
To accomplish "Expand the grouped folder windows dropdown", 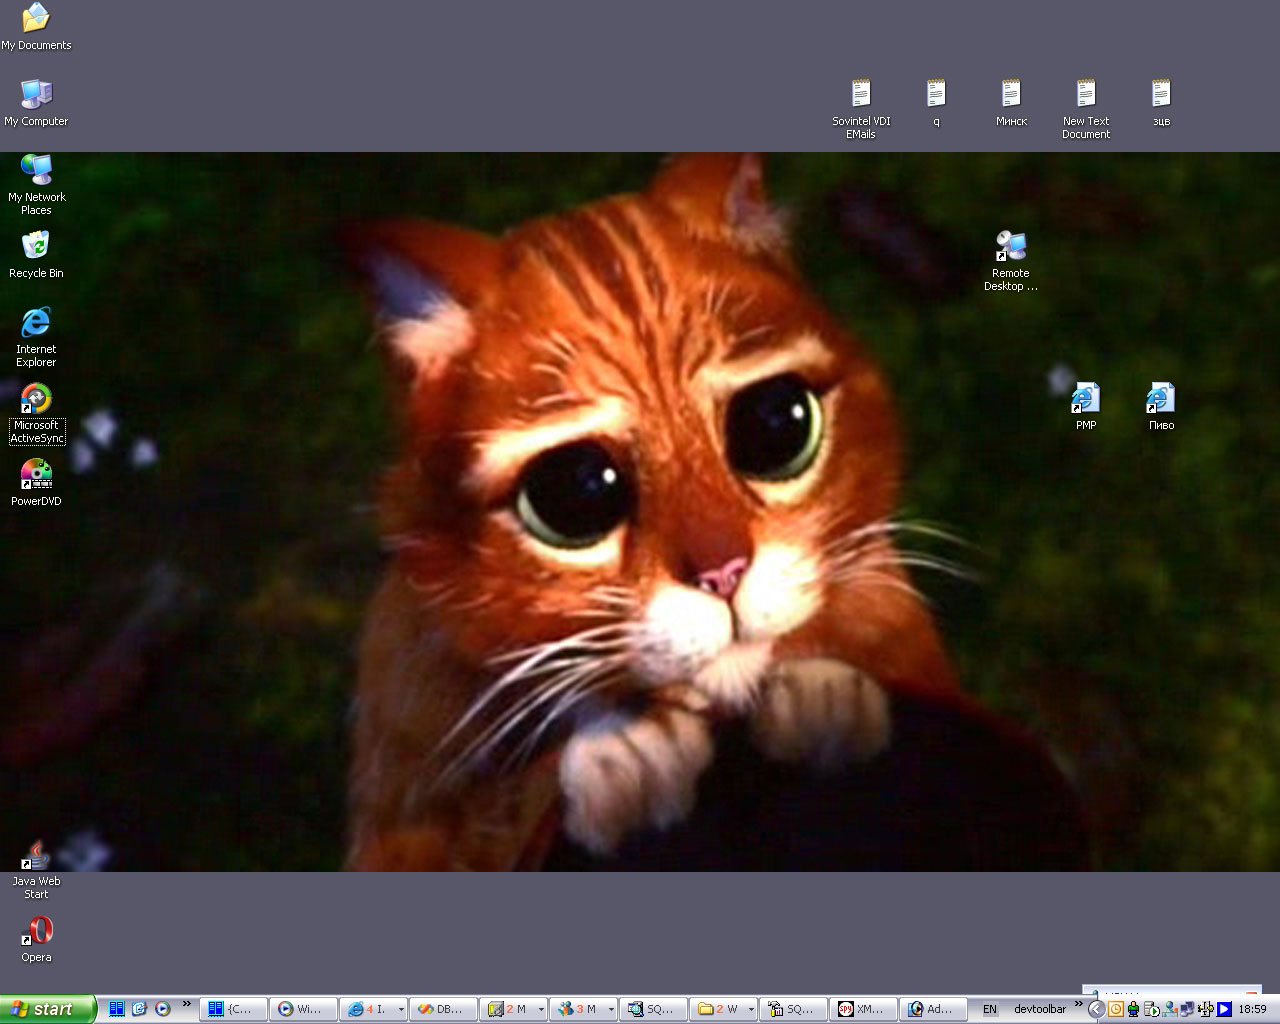I will point(751,1010).
